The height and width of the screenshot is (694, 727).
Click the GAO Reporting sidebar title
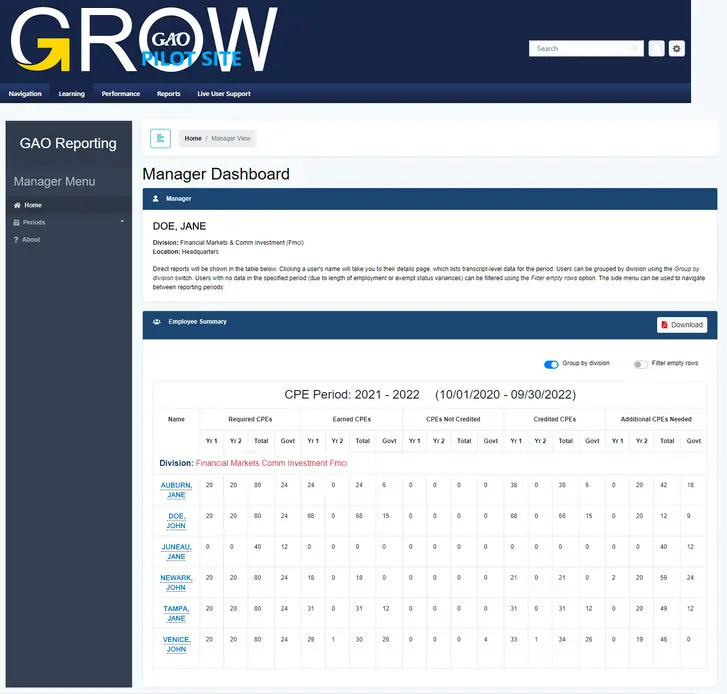pos(68,143)
